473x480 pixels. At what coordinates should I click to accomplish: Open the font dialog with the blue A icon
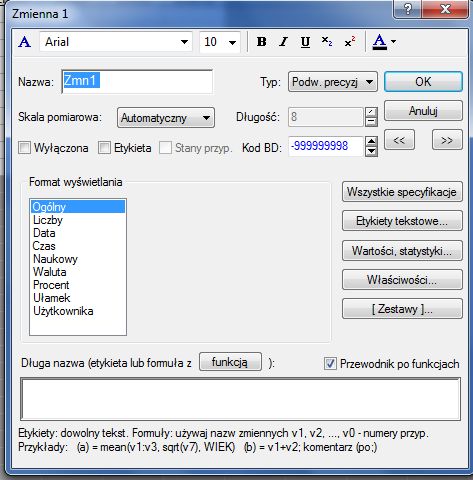[25, 42]
